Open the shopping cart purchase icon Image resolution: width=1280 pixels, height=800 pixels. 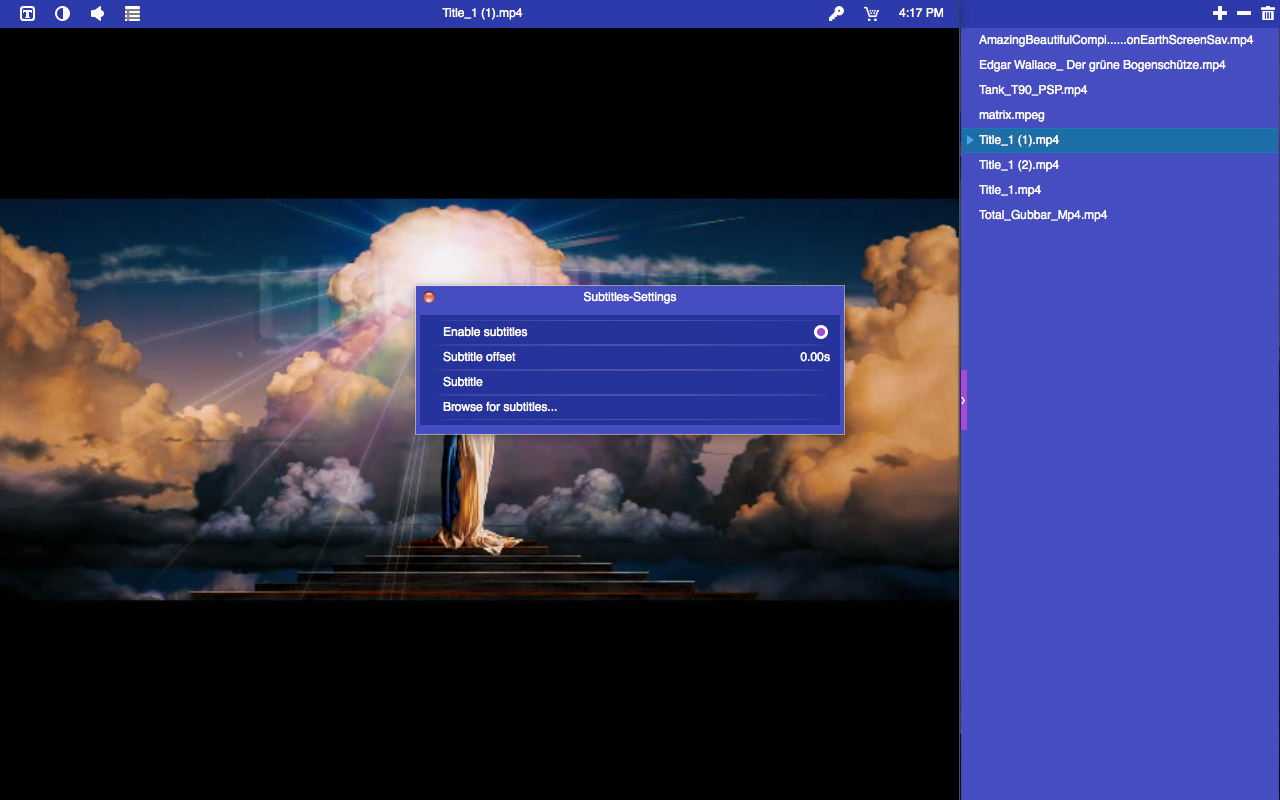pos(872,14)
